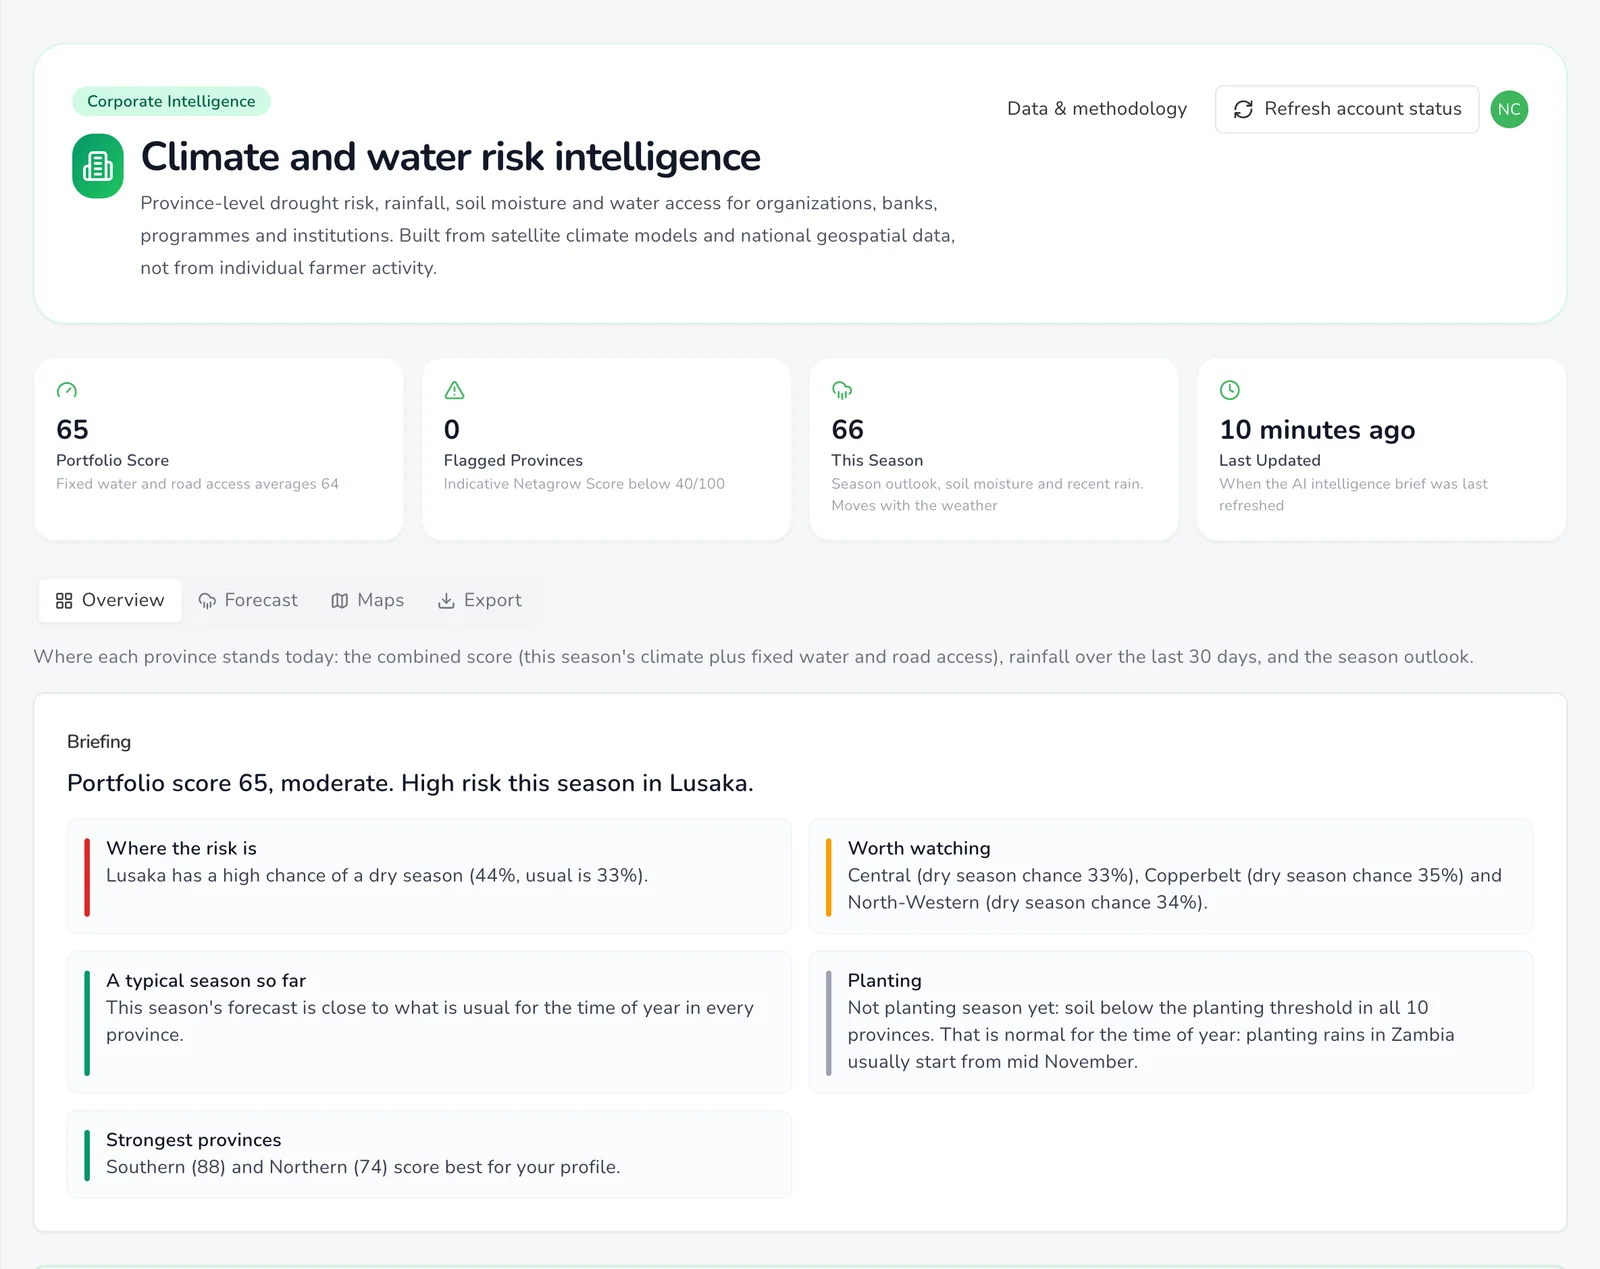Click Refresh account status button

(x=1347, y=109)
